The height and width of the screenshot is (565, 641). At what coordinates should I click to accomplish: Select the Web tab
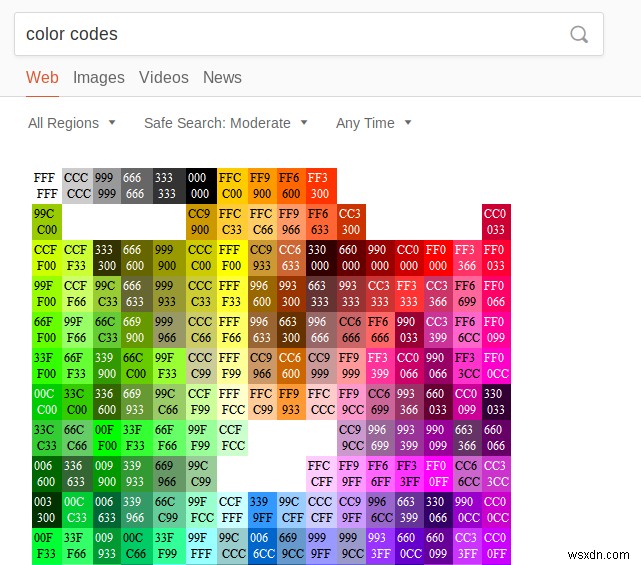click(x=42, y=78)
